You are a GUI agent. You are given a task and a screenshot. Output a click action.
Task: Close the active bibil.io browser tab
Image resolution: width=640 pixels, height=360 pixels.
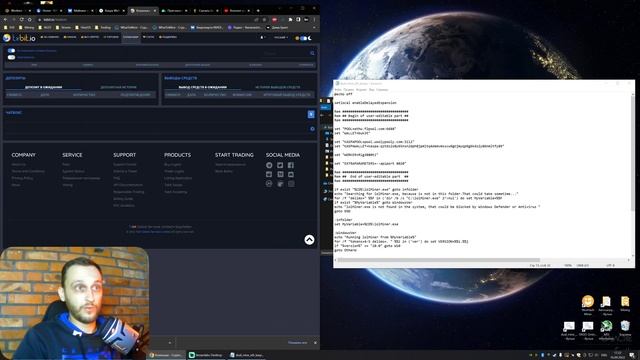155,11
